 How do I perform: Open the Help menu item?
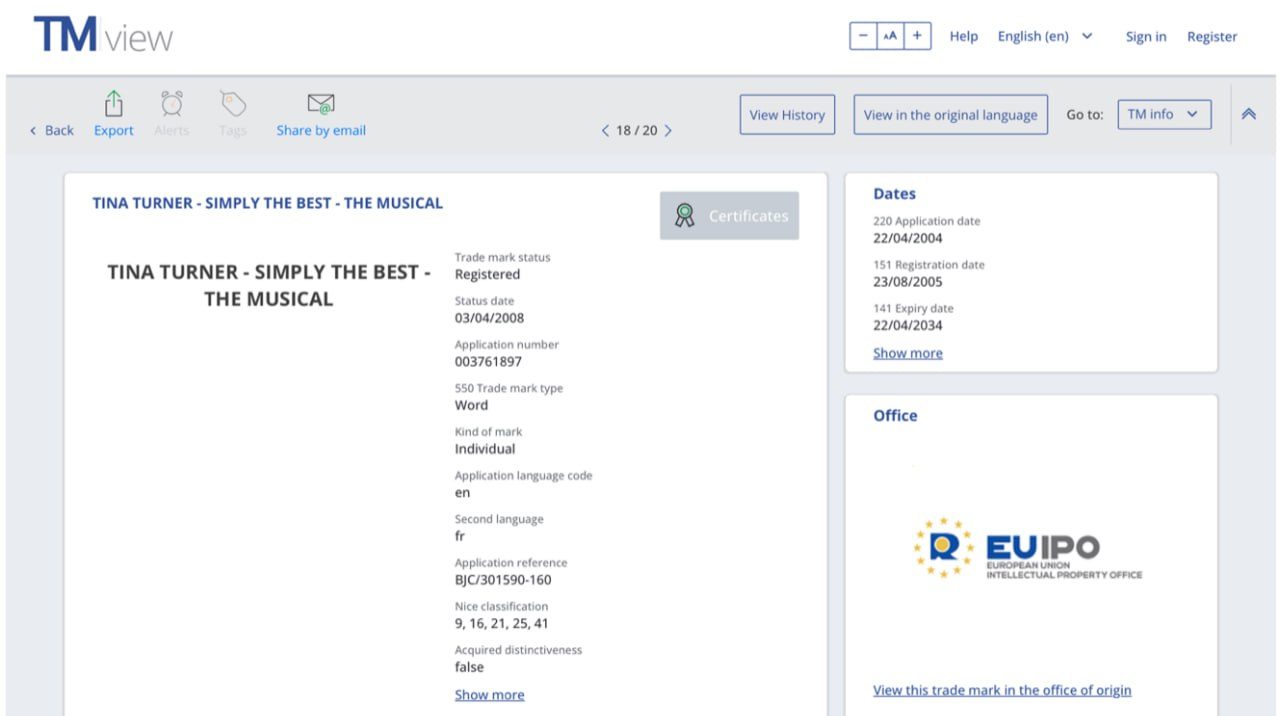(963, 37)
